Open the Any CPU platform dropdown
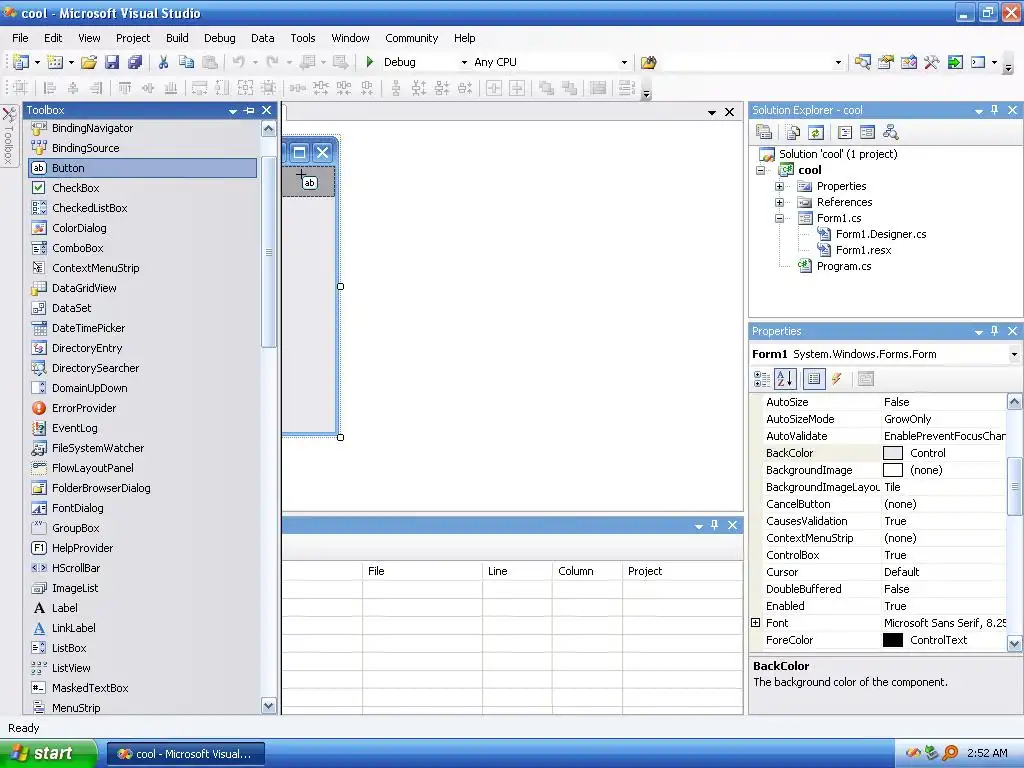1024x768 pixels. tap(624, 63)
